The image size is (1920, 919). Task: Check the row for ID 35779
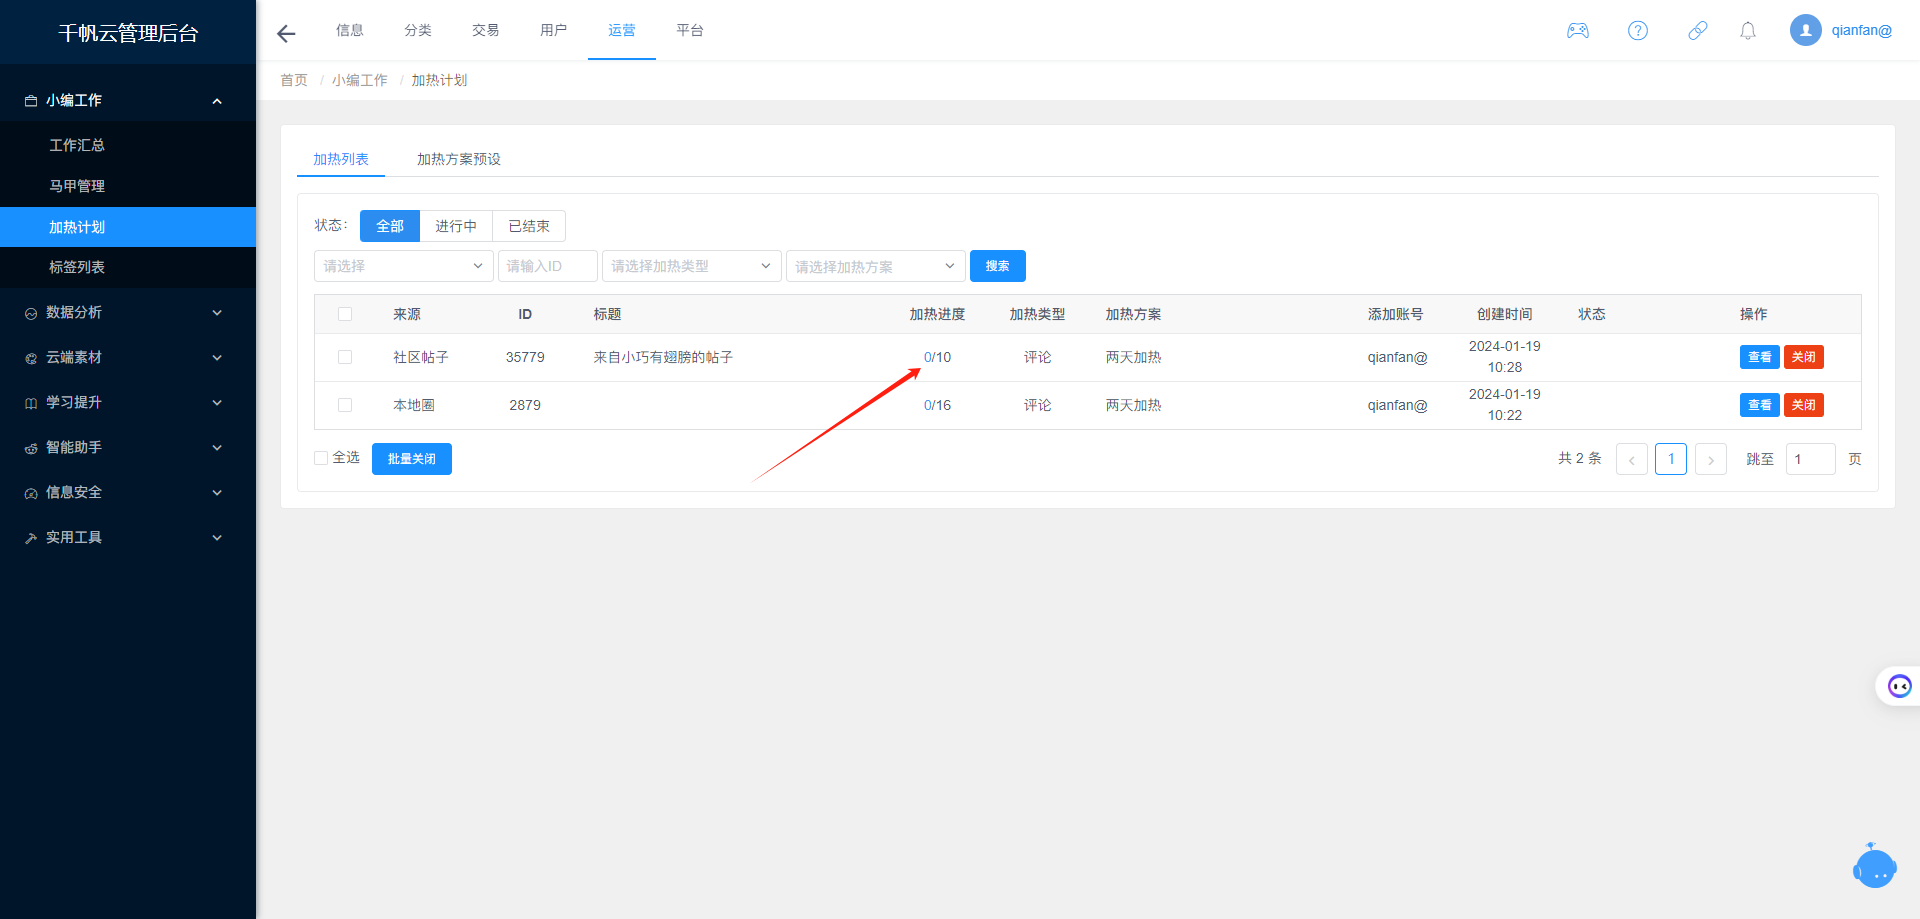tap(345, 357)
